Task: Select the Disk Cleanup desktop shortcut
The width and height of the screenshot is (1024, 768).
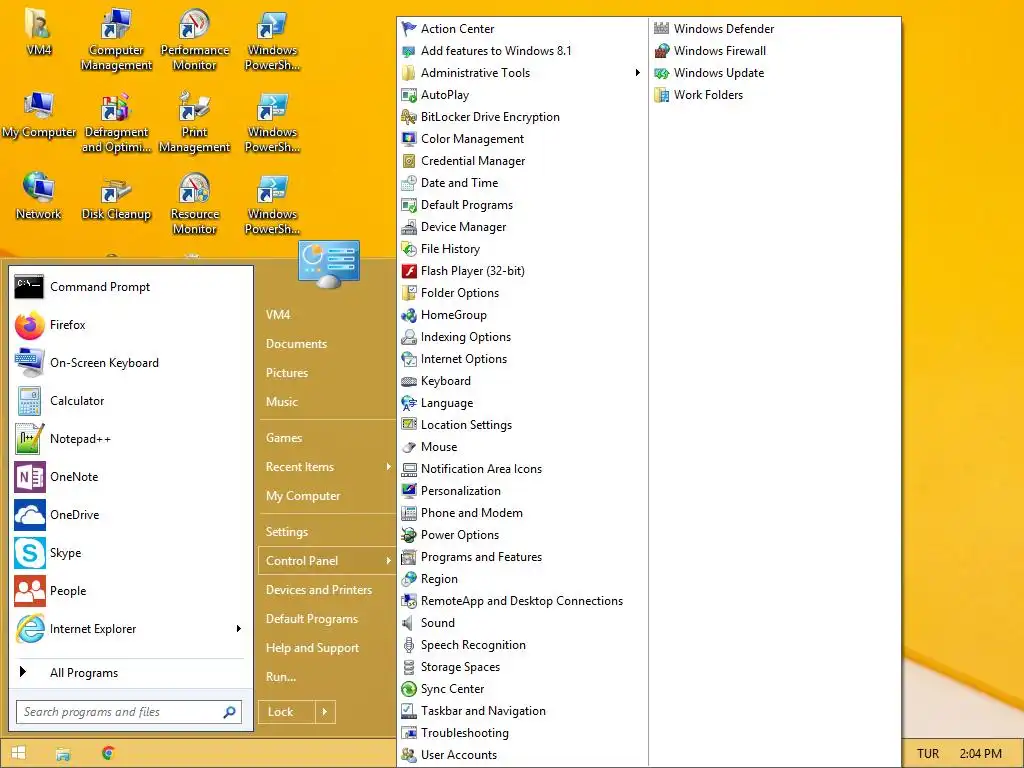Action: point(116,199)
